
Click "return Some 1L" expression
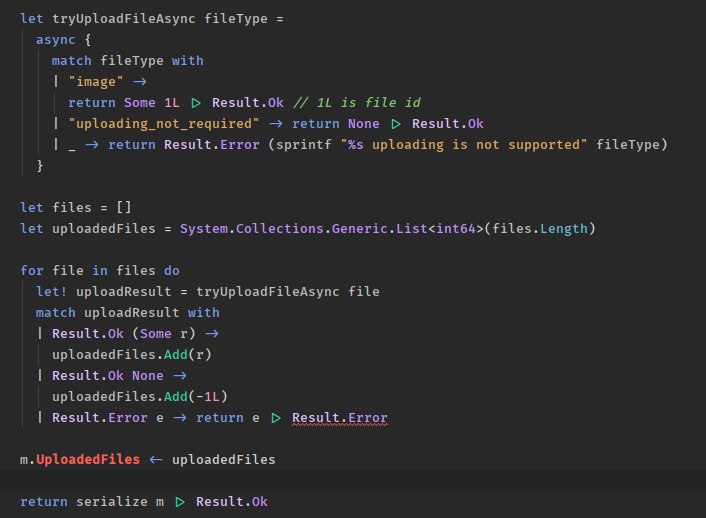(124, 103)
